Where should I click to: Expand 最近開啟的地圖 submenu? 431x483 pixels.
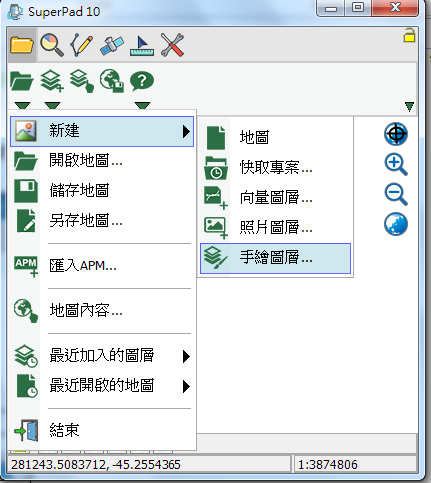(102, 386)
